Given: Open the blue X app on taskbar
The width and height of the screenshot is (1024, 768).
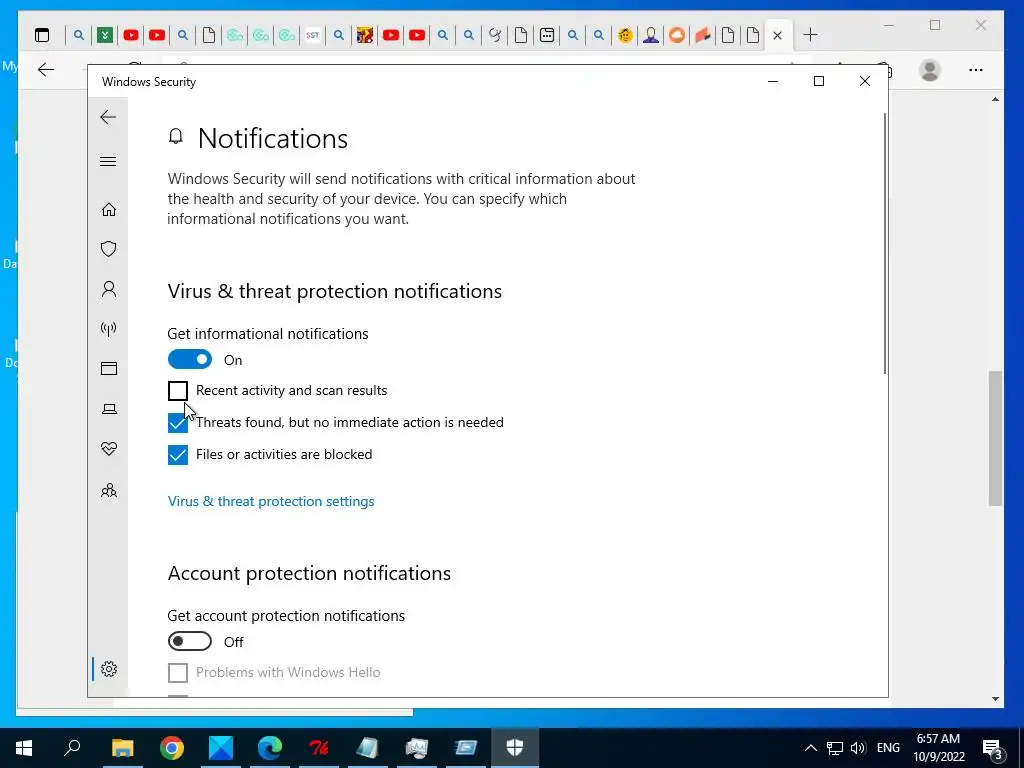Looking at the screenshot, I should tap(221, 748).
